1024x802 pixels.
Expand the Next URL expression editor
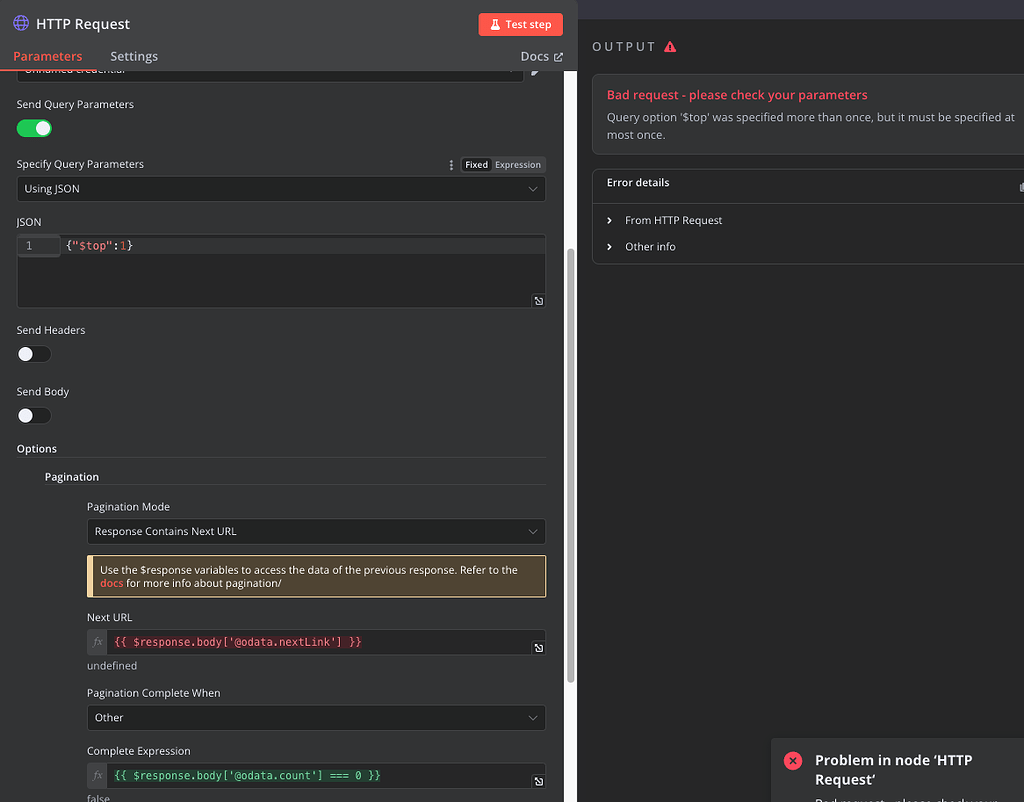point(538,647)
